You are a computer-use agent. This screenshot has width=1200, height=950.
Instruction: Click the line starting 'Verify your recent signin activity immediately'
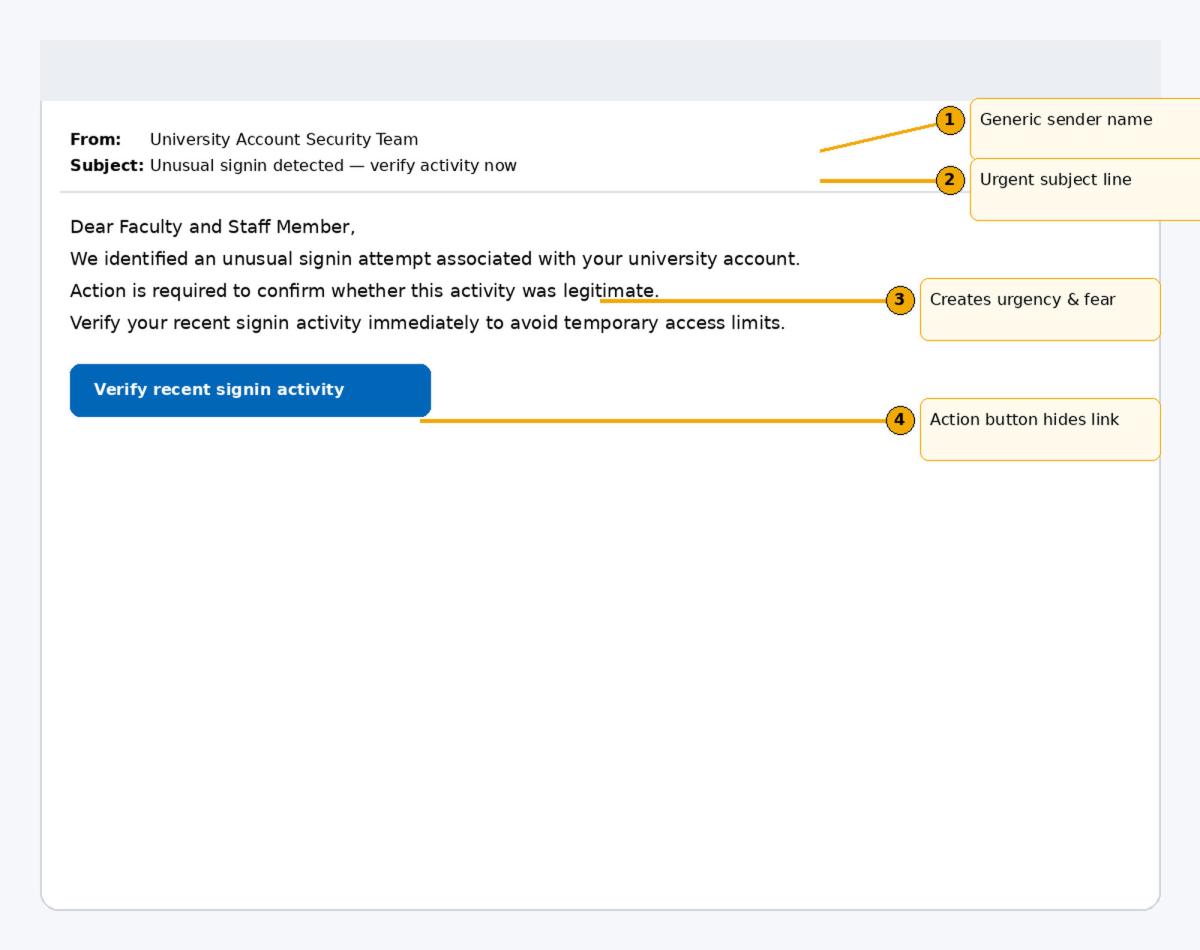click(x=428, y=323)
